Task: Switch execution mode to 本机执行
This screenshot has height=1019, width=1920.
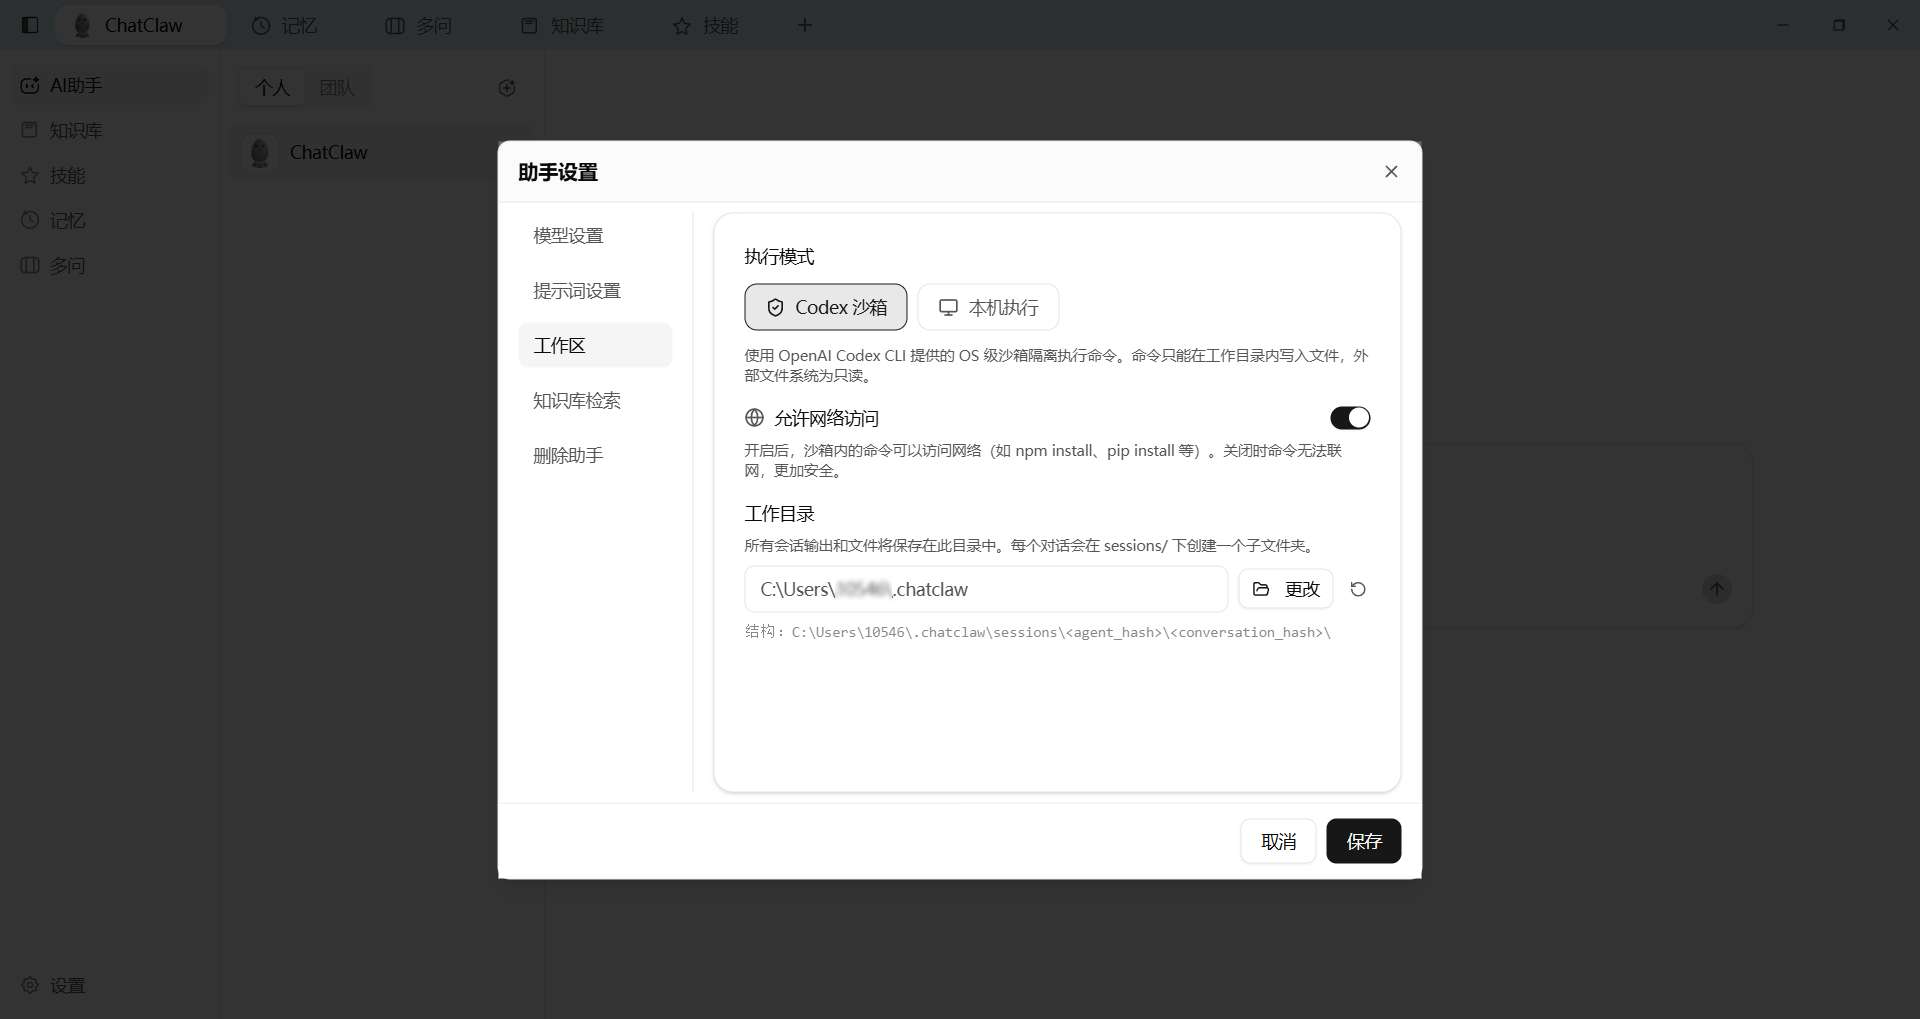Action: (x=987, y=307)
